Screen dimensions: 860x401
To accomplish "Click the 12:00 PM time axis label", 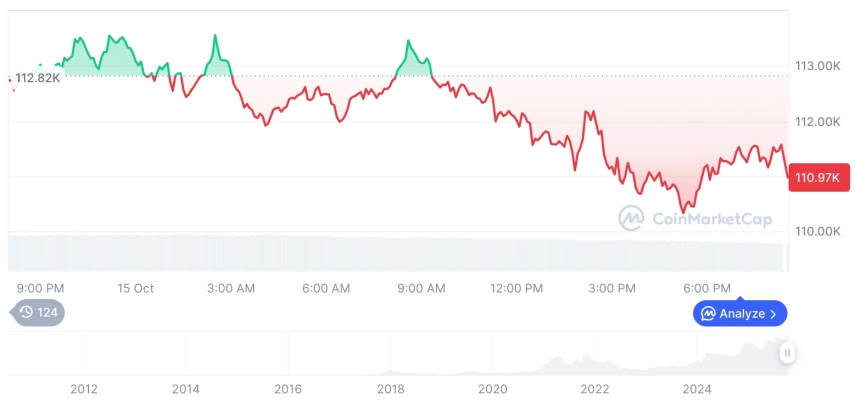I will (x=516, y=288).
